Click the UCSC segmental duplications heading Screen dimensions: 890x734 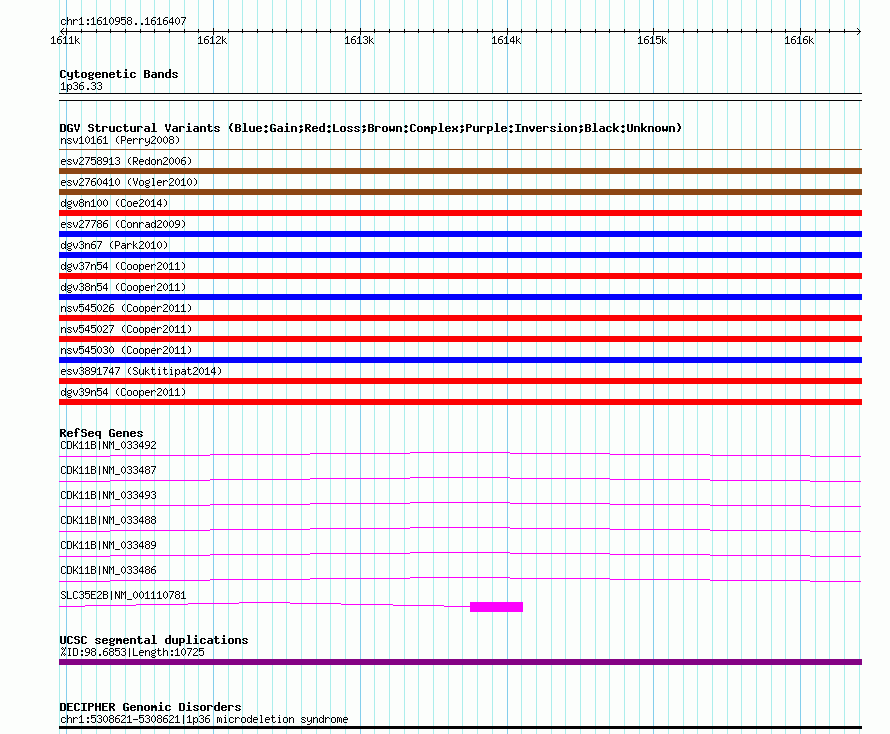[154, 640]
